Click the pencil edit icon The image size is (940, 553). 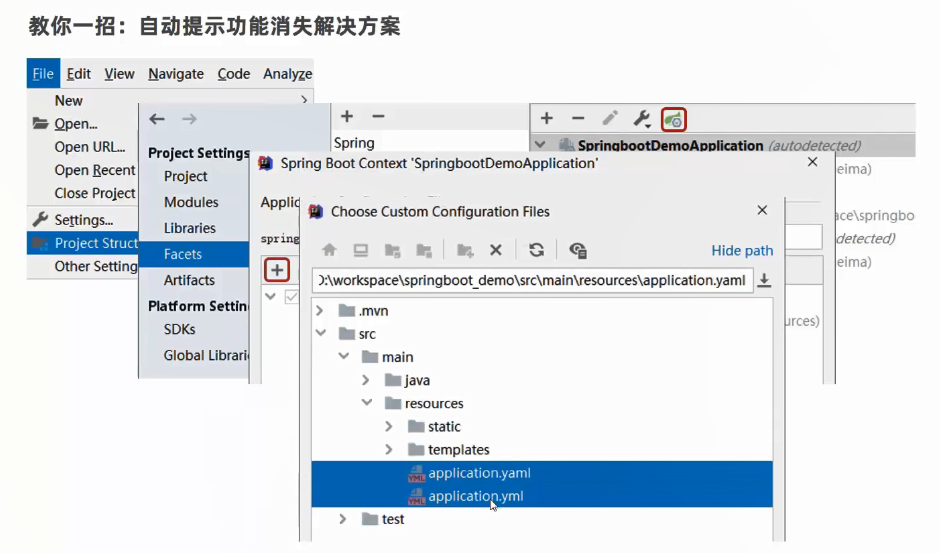point(610,118)
